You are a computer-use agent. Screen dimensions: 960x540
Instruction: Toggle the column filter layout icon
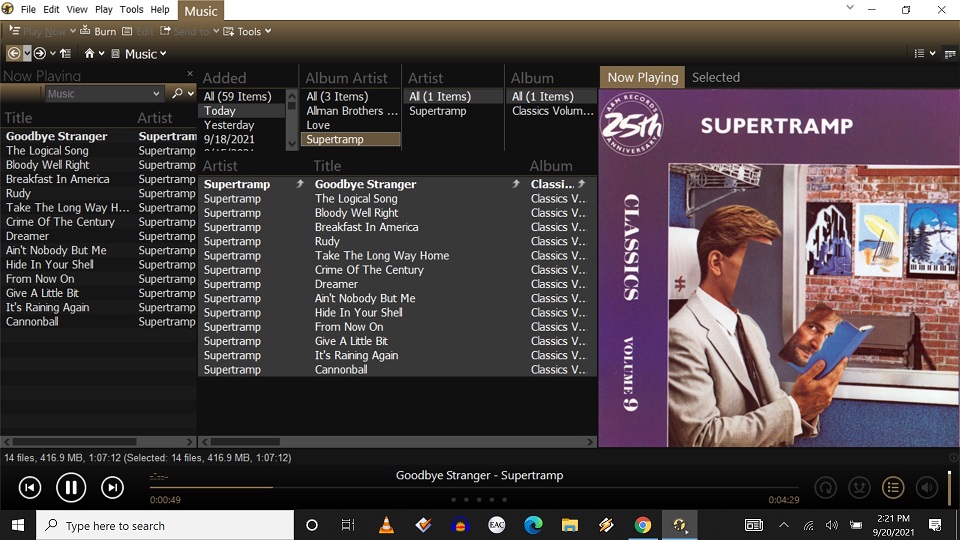950,54
